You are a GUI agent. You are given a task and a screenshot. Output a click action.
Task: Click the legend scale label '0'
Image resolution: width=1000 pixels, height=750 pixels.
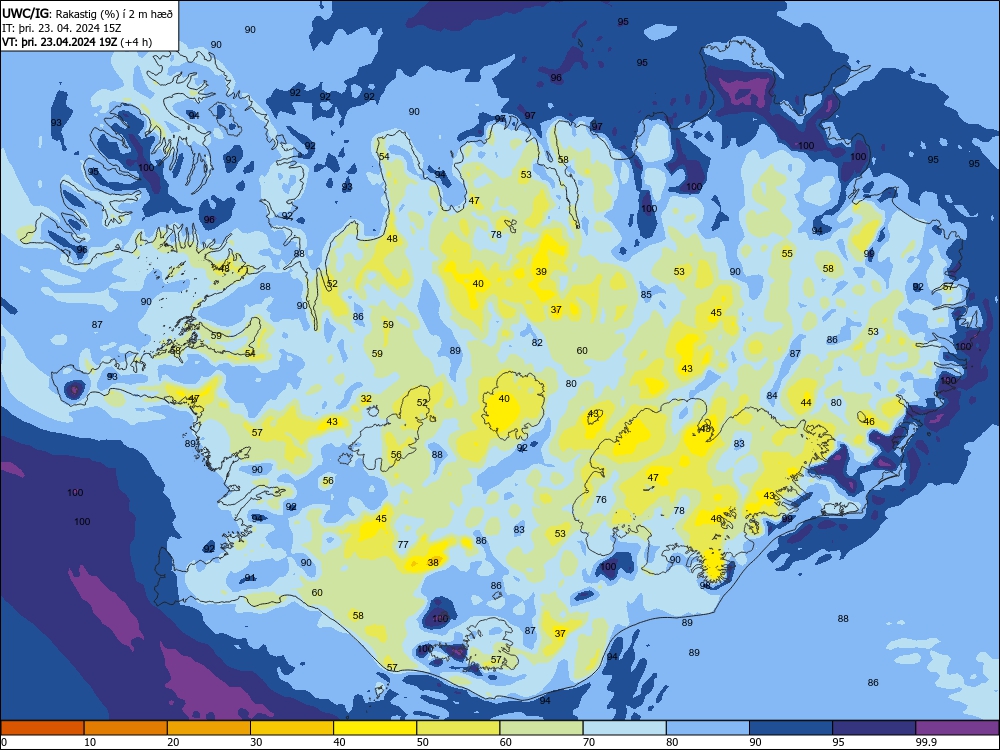(4, 742)
